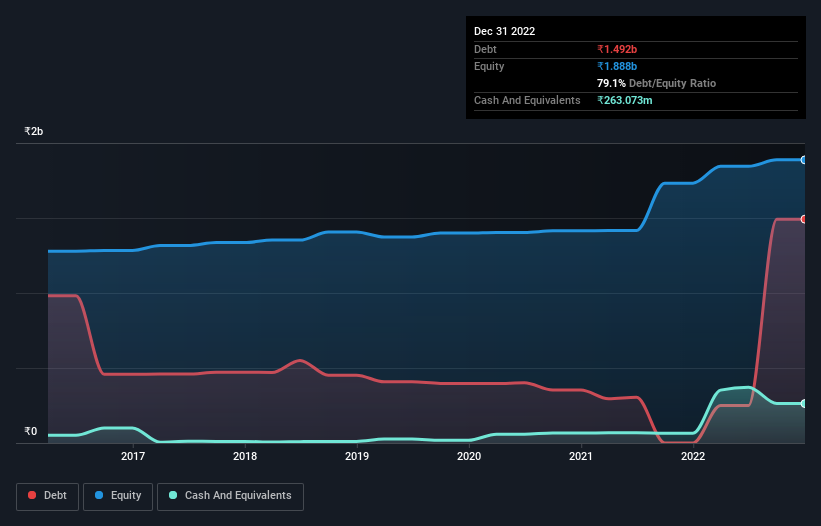Click the teal Cash legend dot
Viewport: 821px width, 526px height.
pos(173,495)
